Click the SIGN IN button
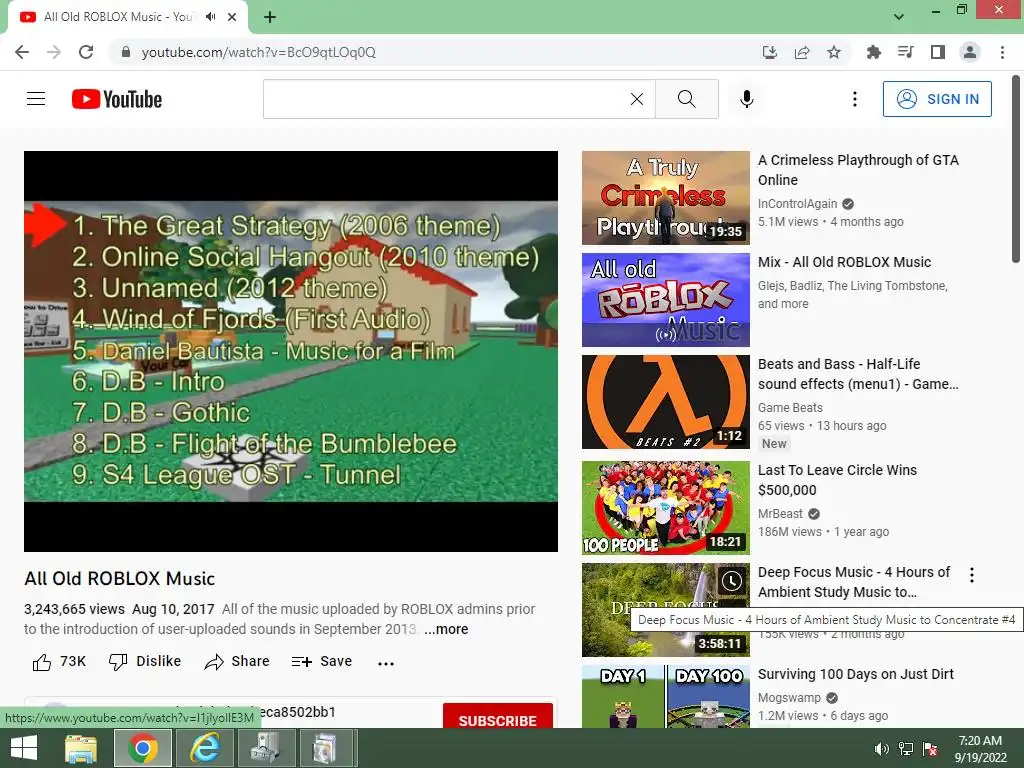The width and height of the screenshot is (1024, 768). (937, 99)
